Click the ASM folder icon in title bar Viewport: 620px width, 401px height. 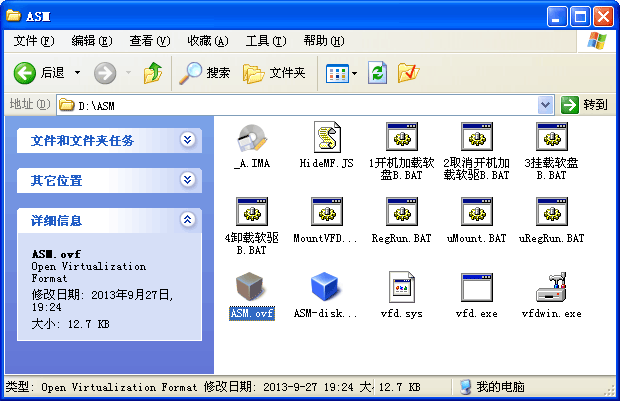tap(13, 16)
